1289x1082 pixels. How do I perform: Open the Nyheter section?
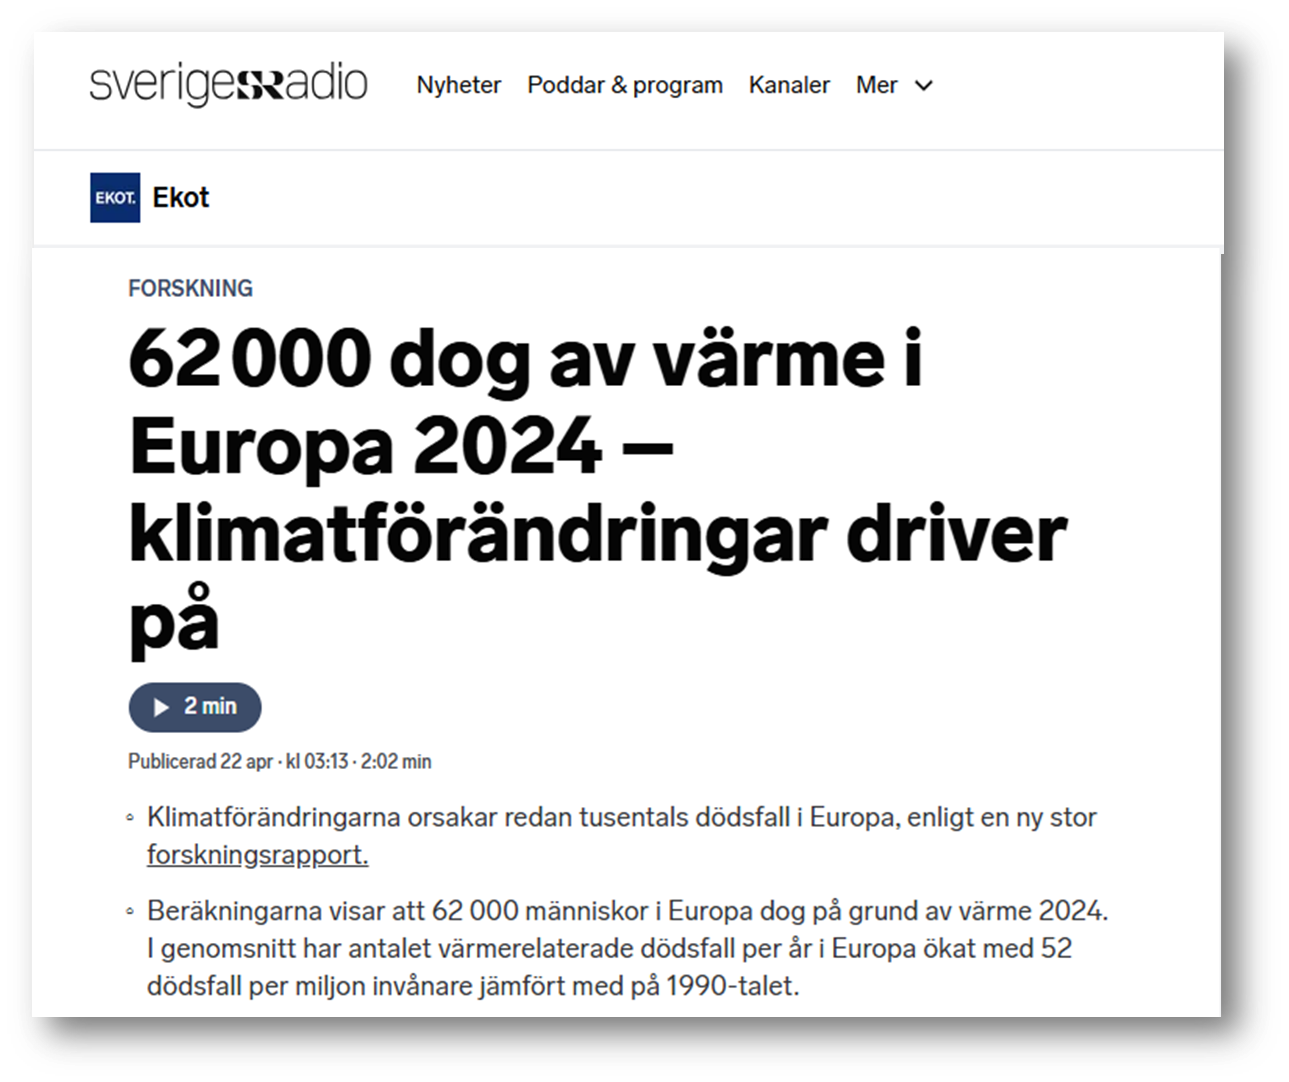(x=458, y=86)
